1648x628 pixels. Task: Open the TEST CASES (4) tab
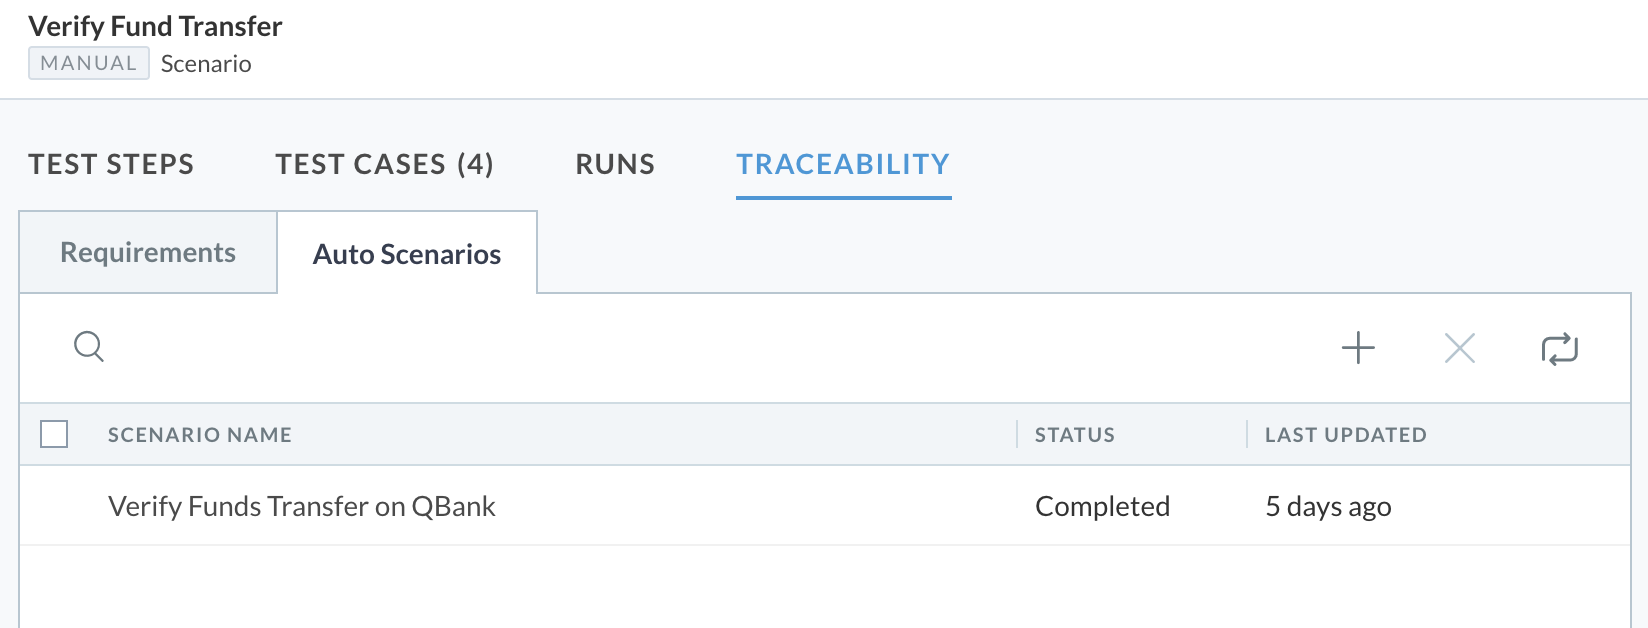click(x=385, y=164)
